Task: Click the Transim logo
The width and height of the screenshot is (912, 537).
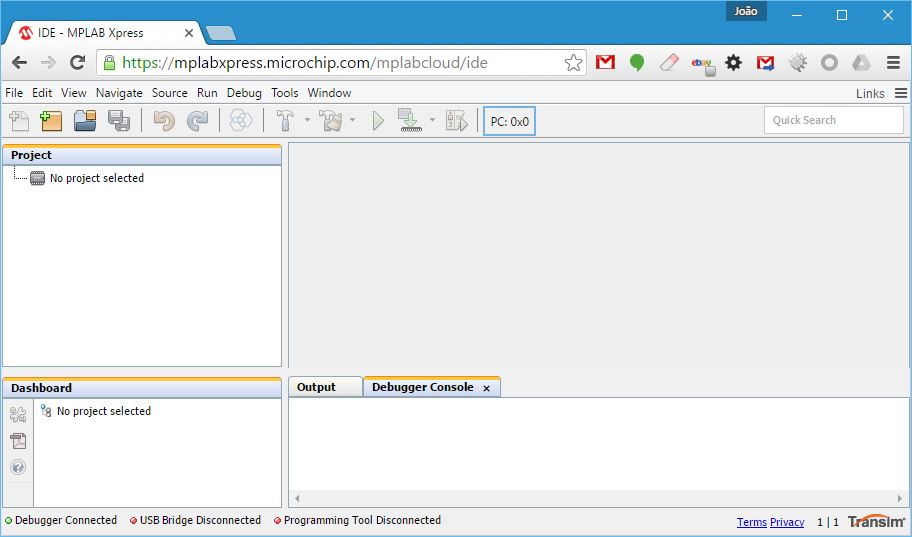Action: pos(877,521)
